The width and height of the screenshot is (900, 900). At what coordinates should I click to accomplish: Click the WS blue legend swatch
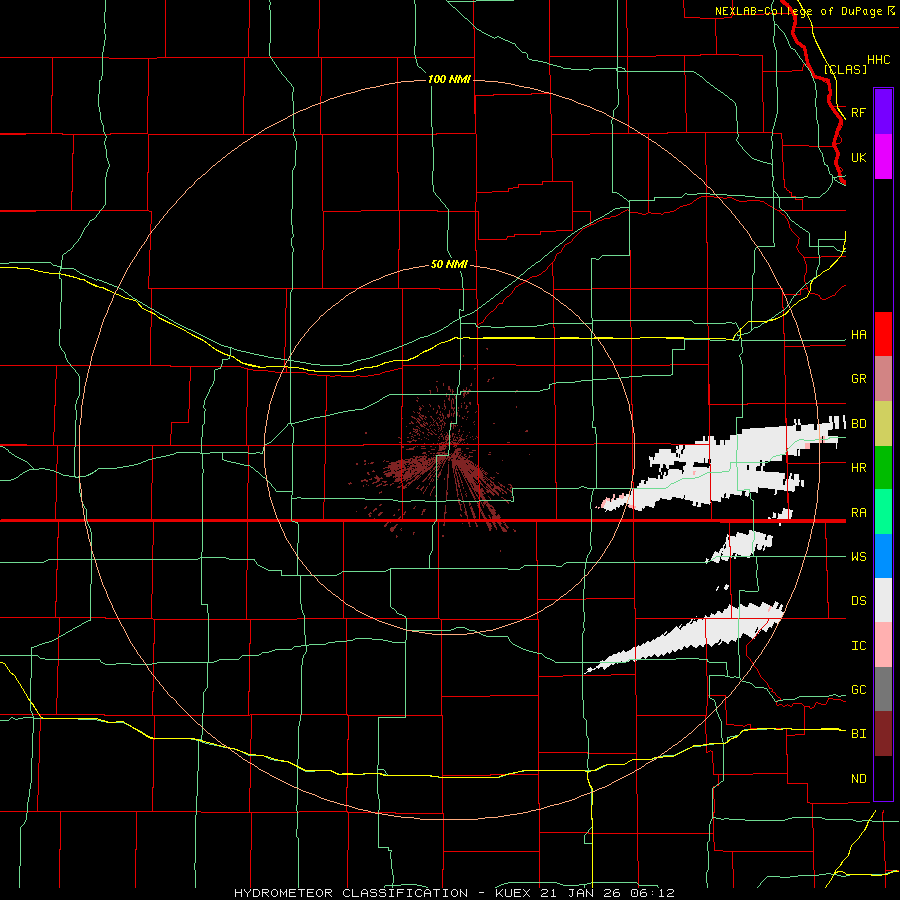(x=883, y=556)
